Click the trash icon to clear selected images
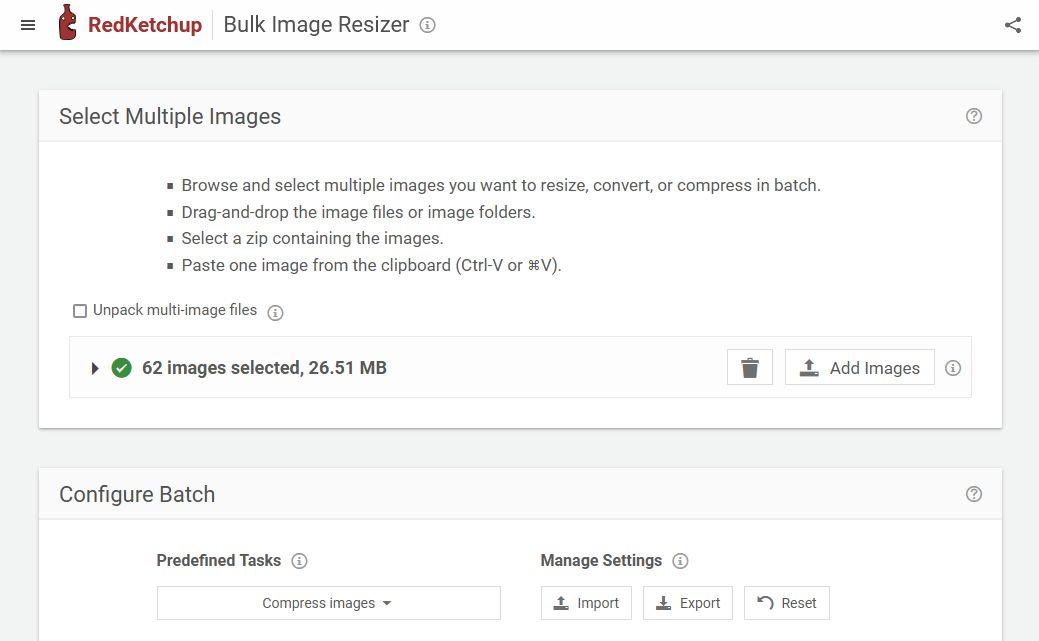1039x641 pixels. 749,367
